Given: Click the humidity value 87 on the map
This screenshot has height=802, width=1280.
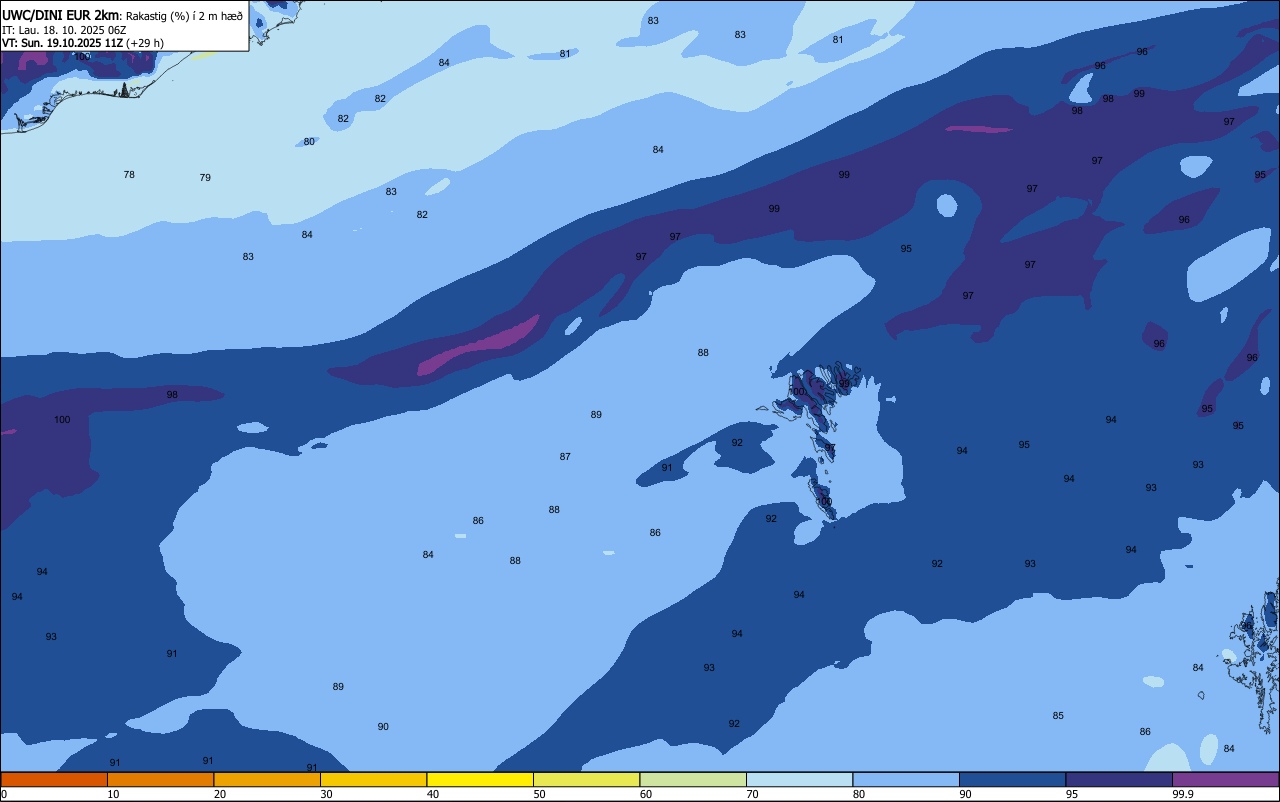Looking at the screenshot, I should (x=565, y=457).
